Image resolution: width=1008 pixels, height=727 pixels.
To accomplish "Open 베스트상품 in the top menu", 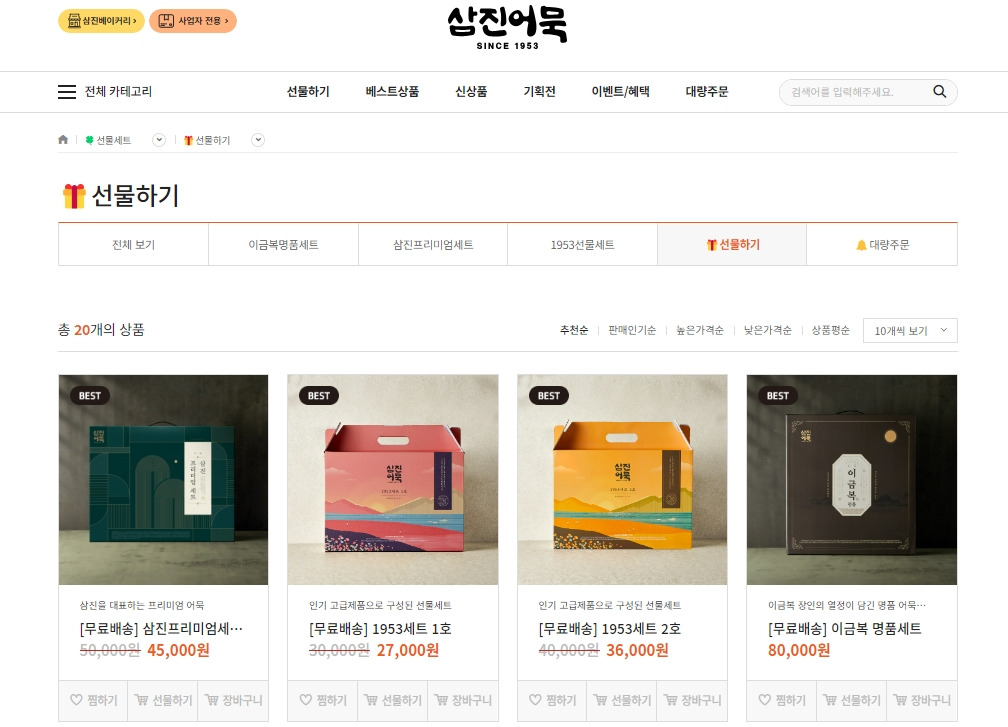I will (x=392, y=92).
